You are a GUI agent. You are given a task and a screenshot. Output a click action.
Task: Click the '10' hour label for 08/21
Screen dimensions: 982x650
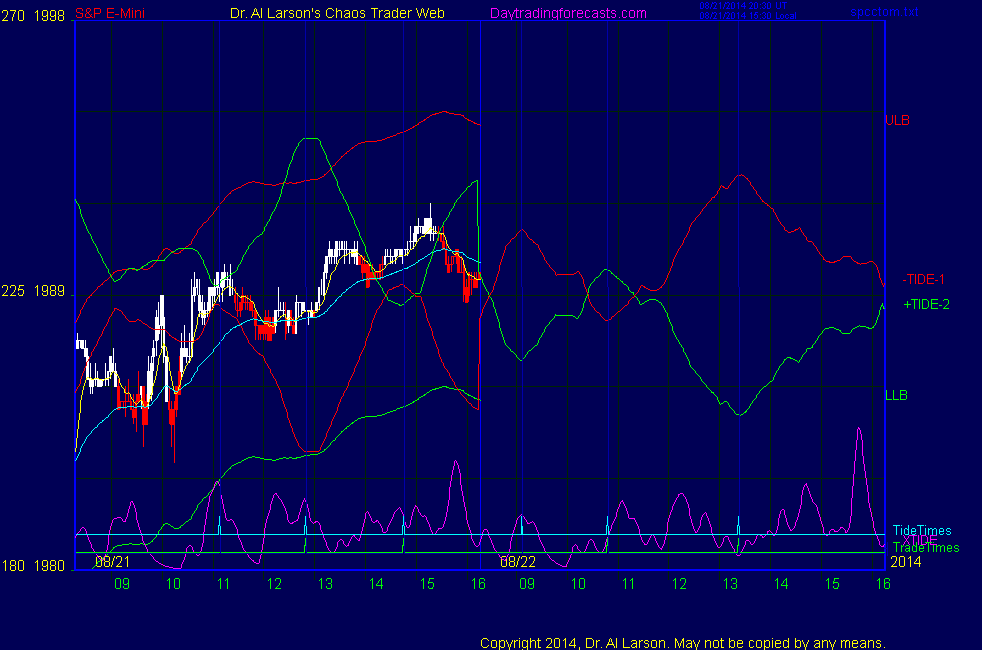(x=173, y=584)
